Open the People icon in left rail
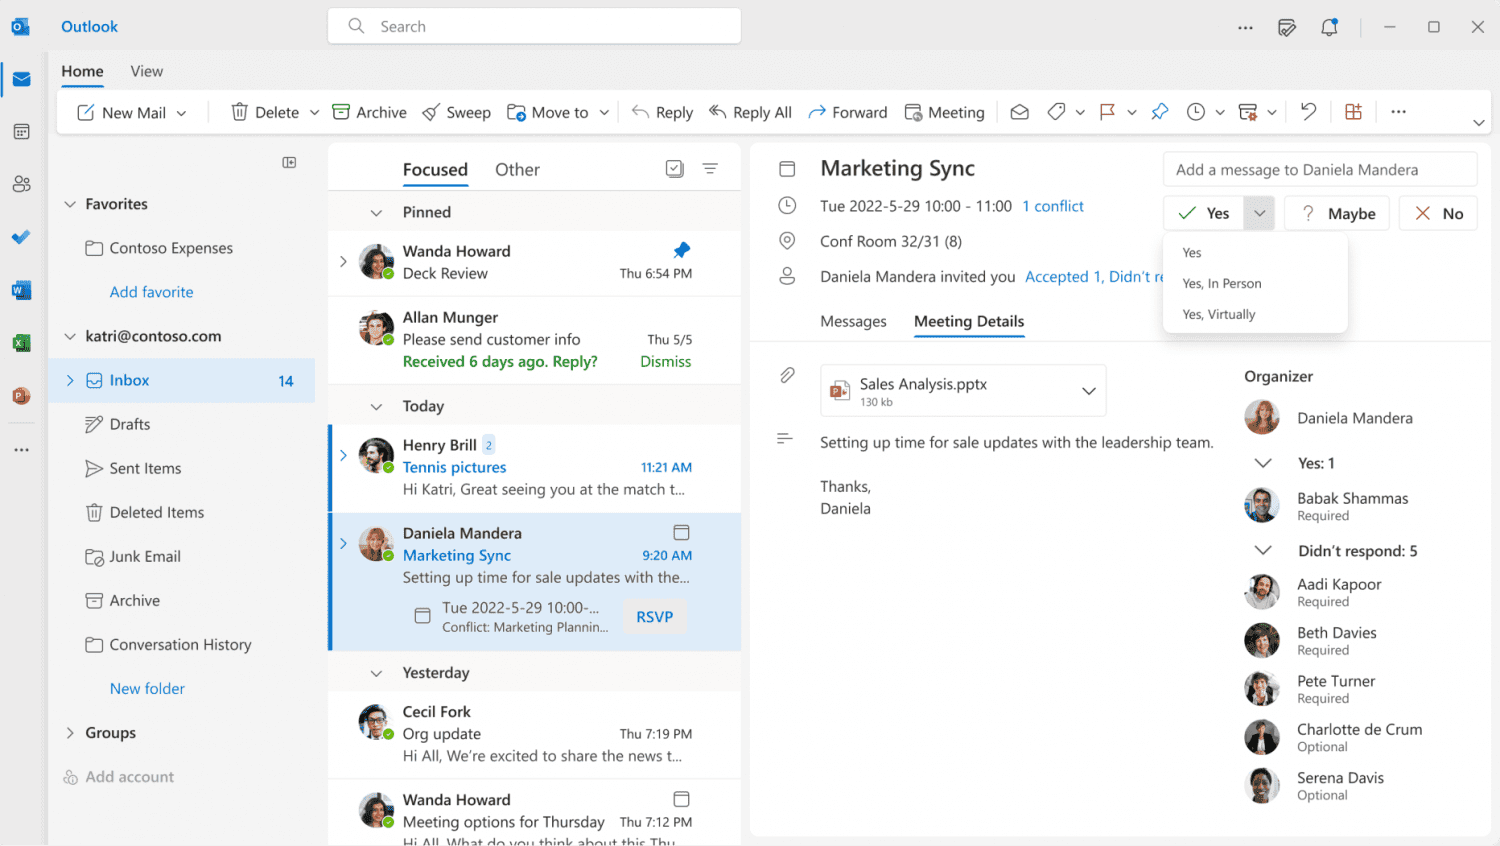1500x846 pixels. tap(21, 184)
